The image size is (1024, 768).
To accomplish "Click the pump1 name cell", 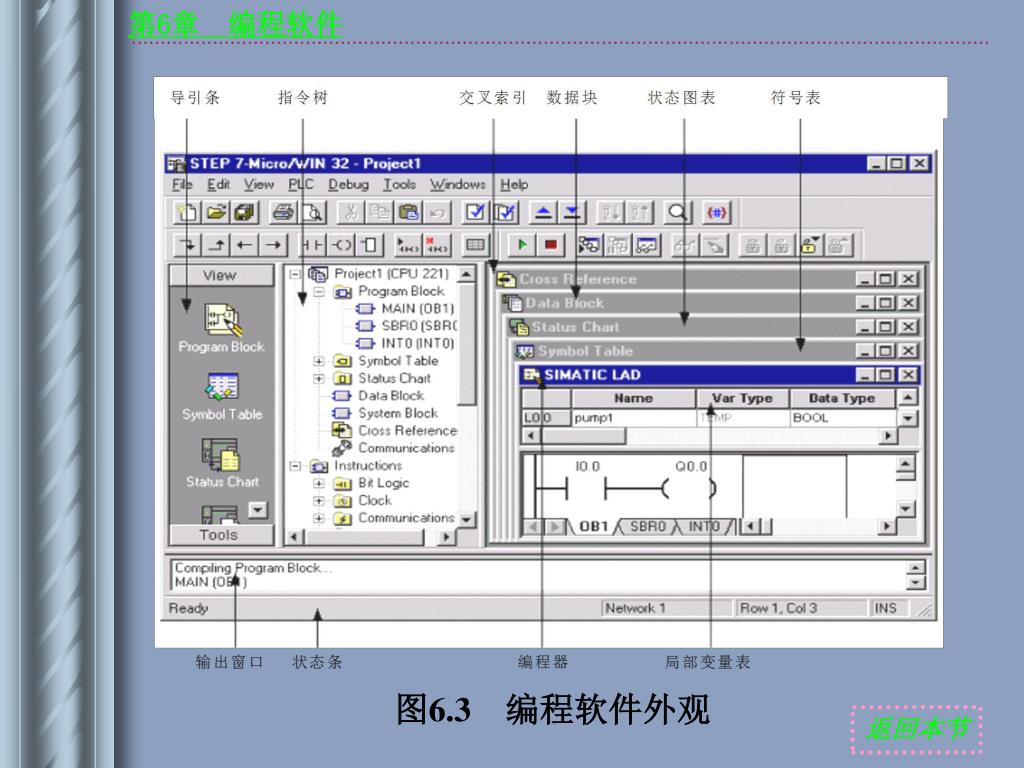I will pos(633,418).
